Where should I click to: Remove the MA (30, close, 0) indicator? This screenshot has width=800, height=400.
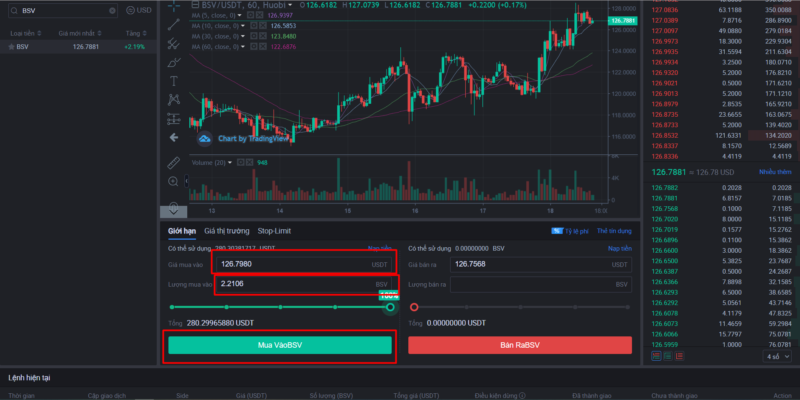(x=262, y=36)
